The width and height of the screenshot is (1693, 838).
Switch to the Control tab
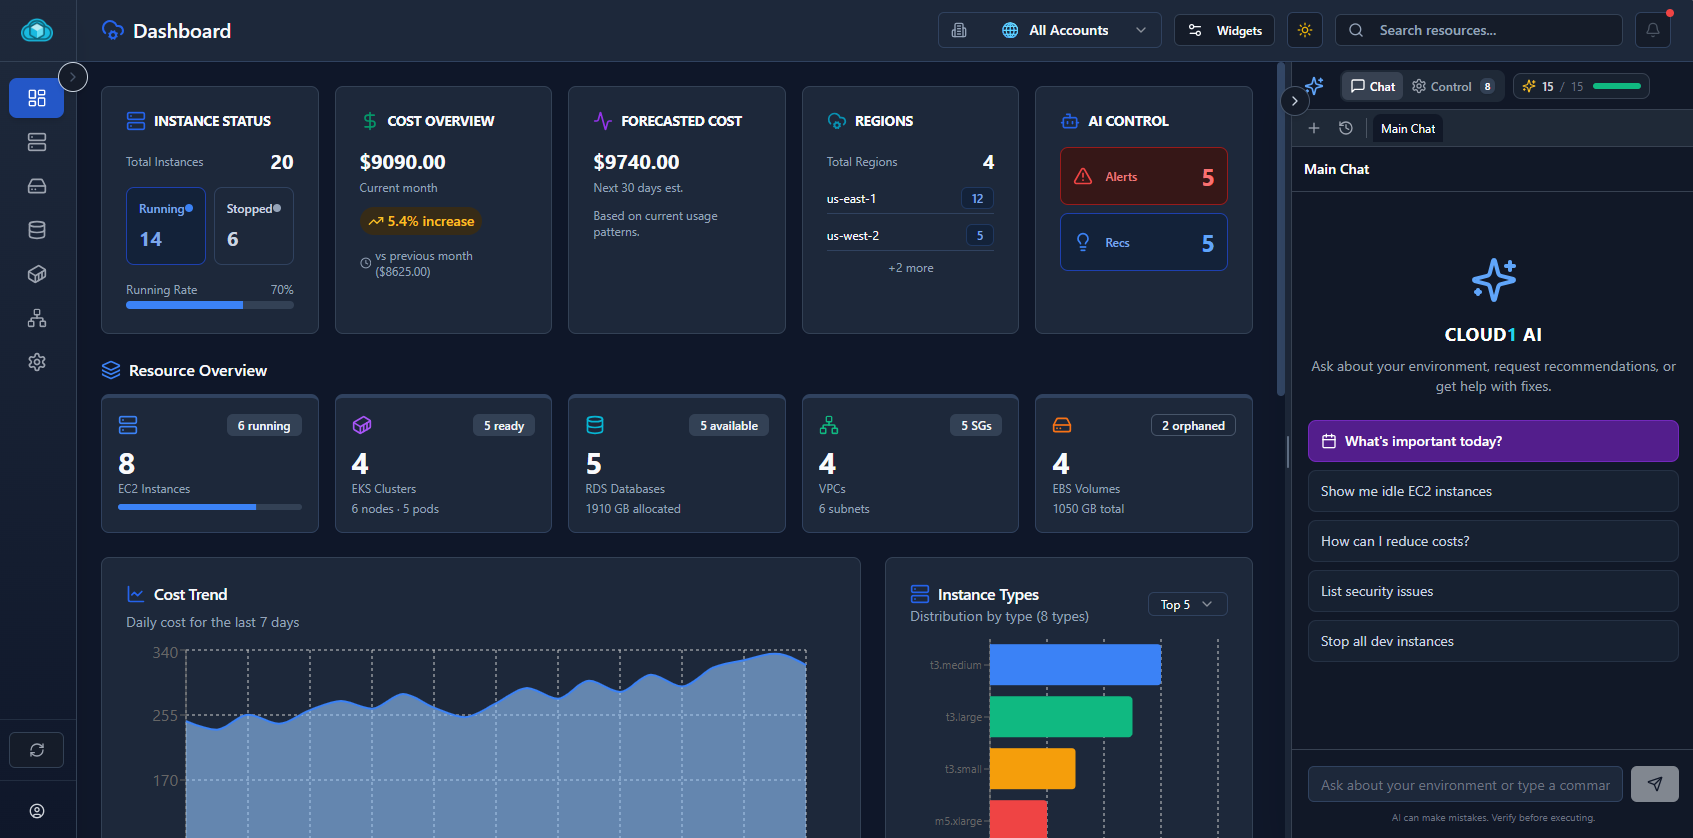[1453, 86]
